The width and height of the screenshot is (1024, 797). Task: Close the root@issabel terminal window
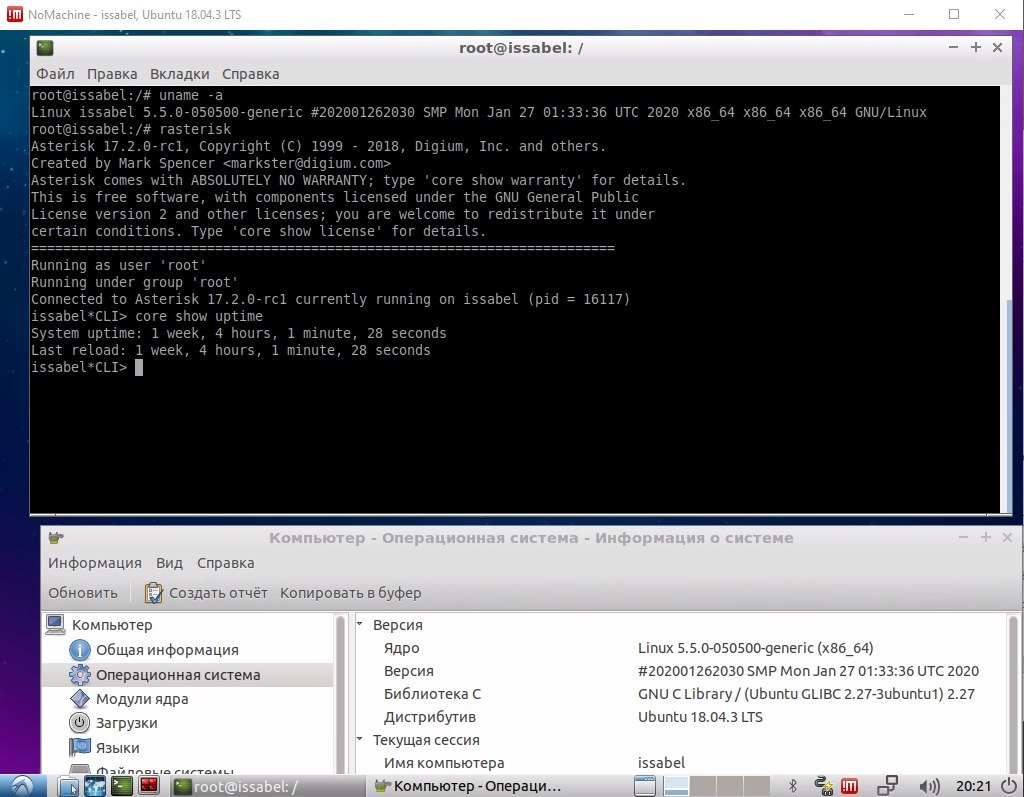coord(997,47)
